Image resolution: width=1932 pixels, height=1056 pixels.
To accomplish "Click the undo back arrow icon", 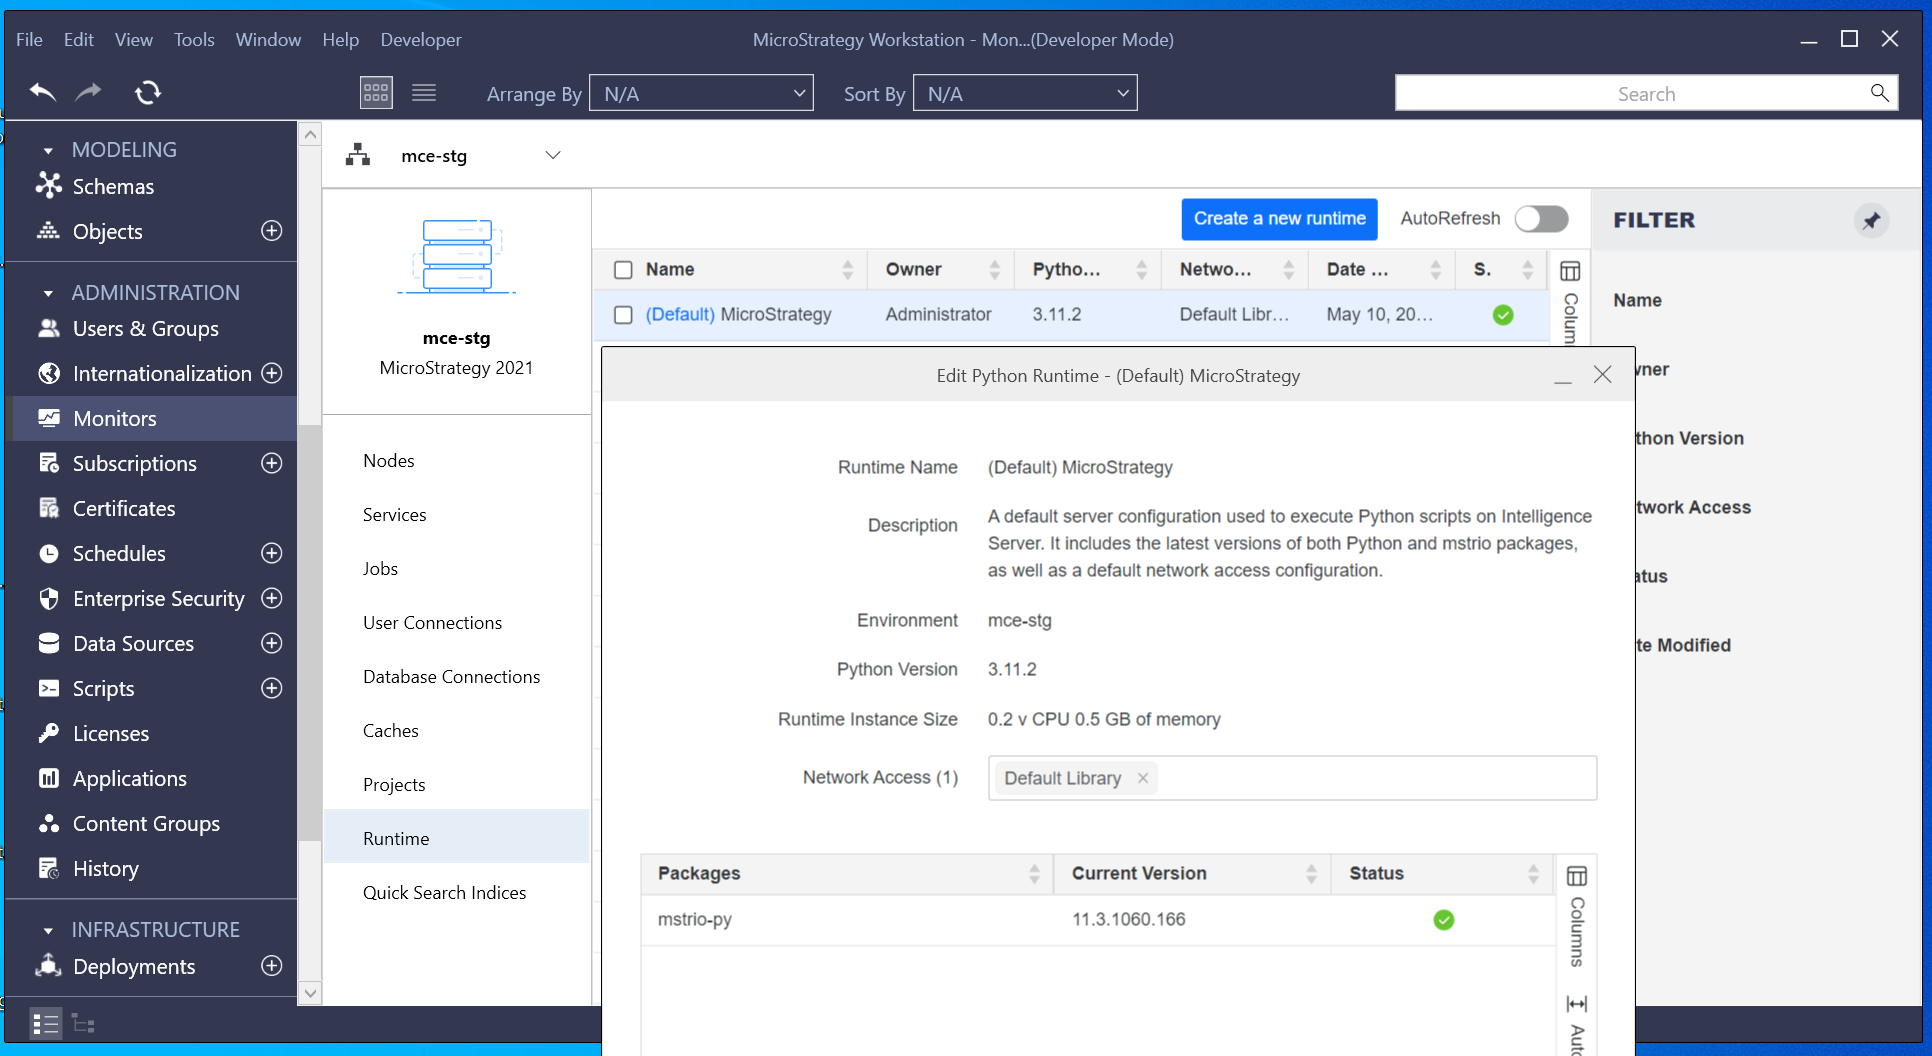I will tap(42, 93).
